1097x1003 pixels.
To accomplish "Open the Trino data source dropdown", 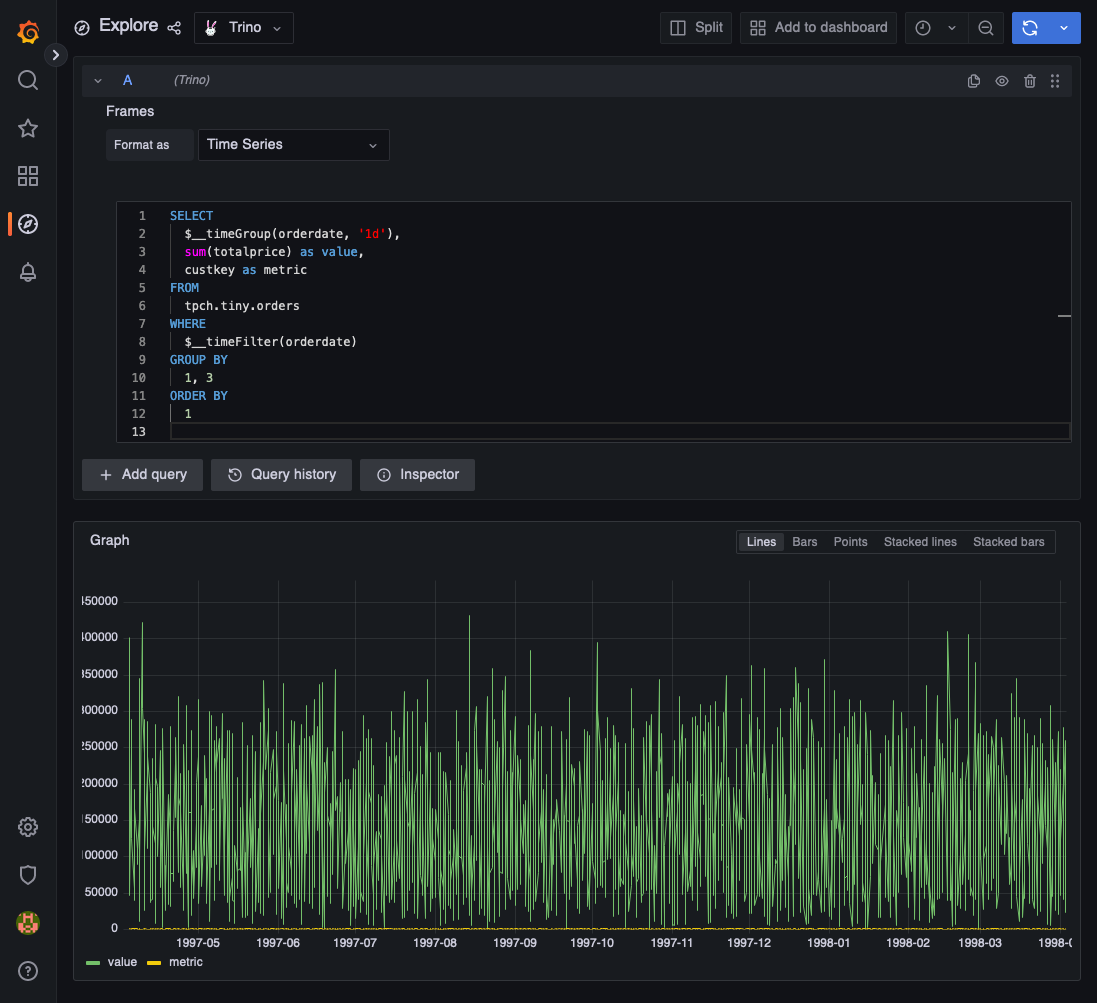I will (244, 28).
